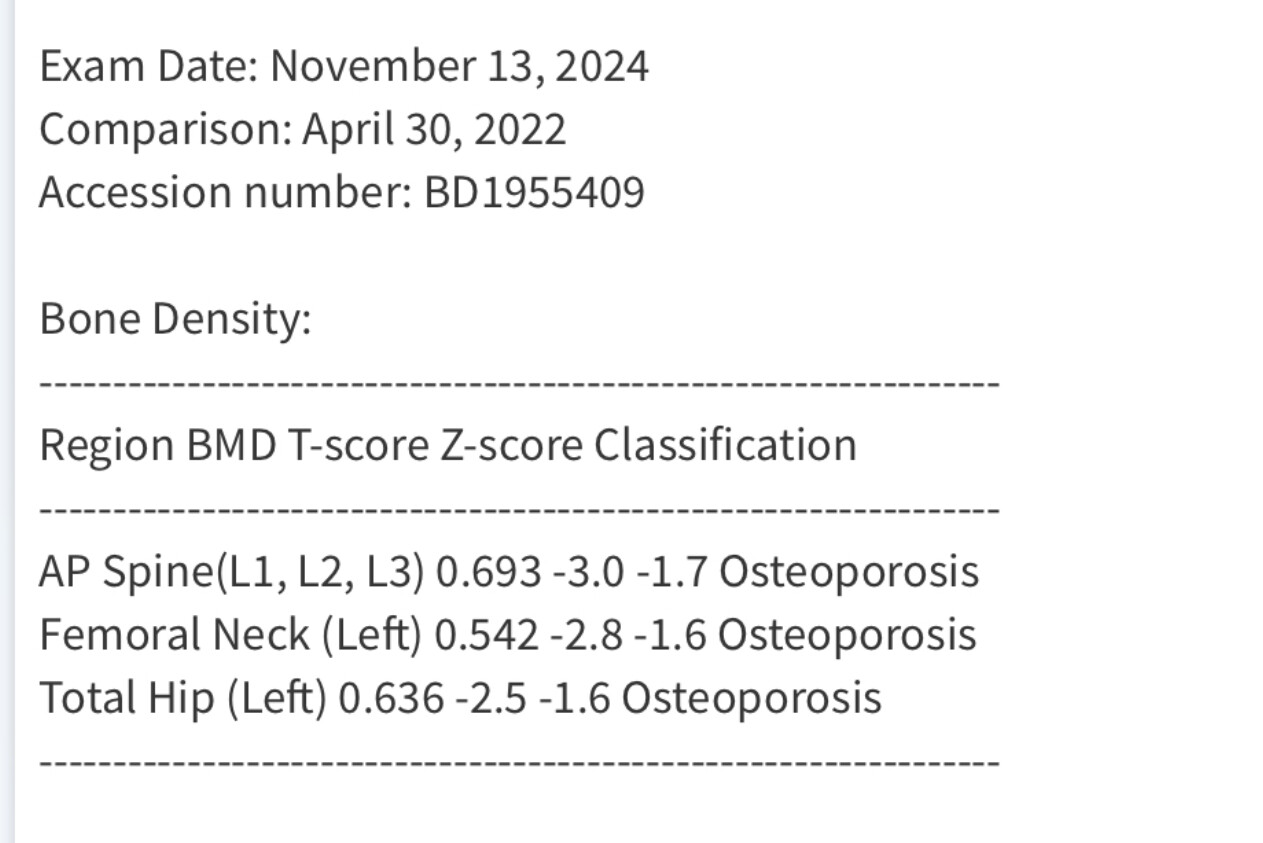Click "Osteoporosis" in the AP Spine row

click(x=849, y=572)
